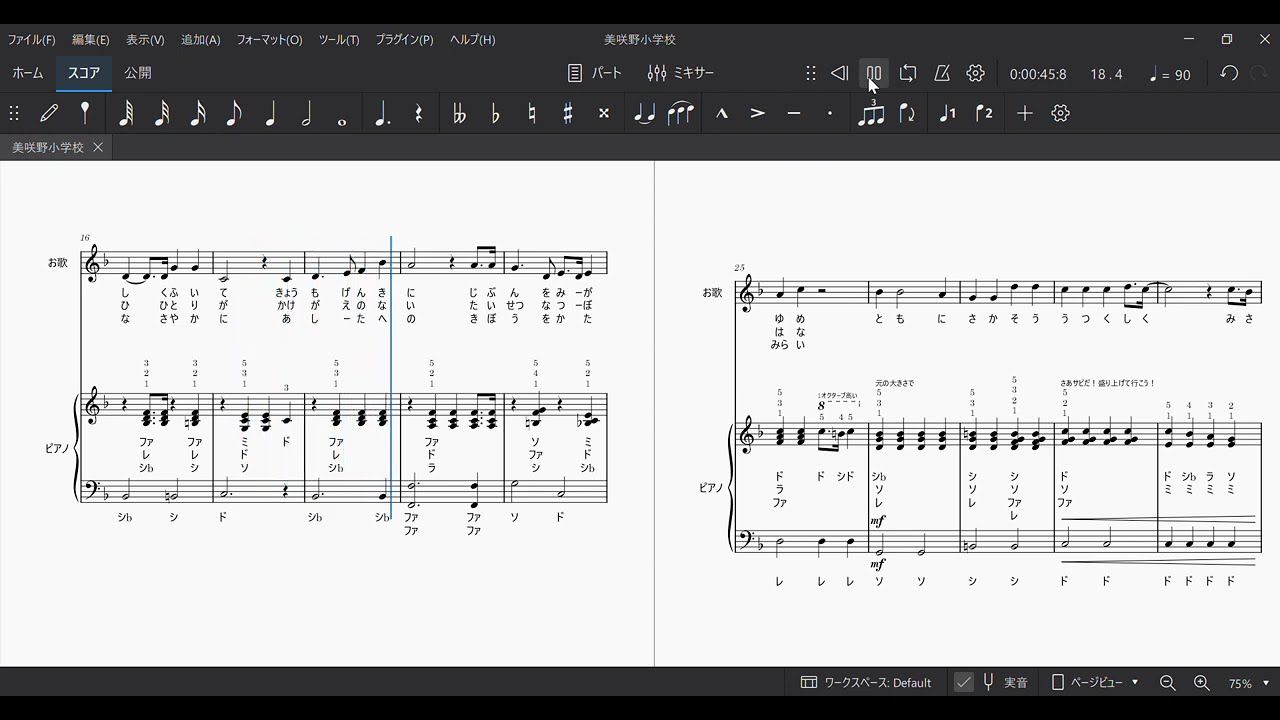Select voice 2

pyautogui.click(x=984, y=113)
